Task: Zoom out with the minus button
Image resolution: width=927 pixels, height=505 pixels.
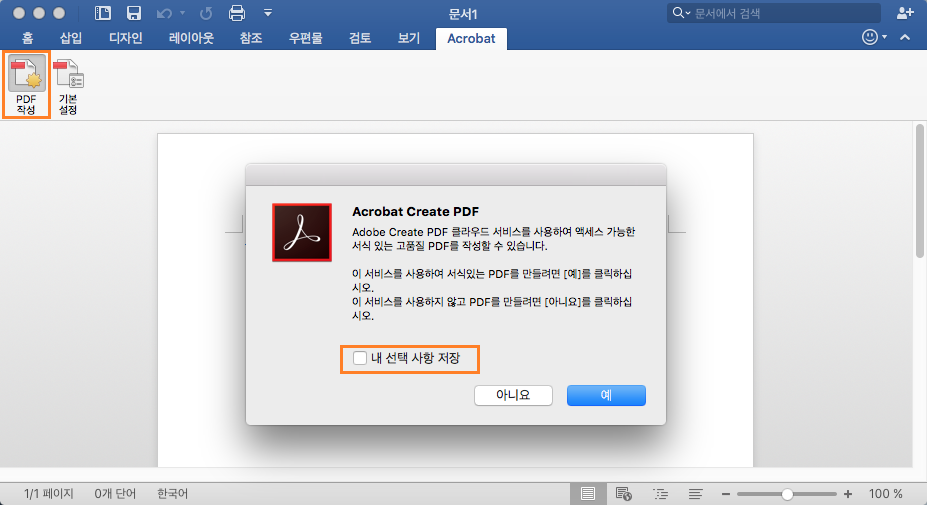Action: pyautogui.click(x=726, y=494)
